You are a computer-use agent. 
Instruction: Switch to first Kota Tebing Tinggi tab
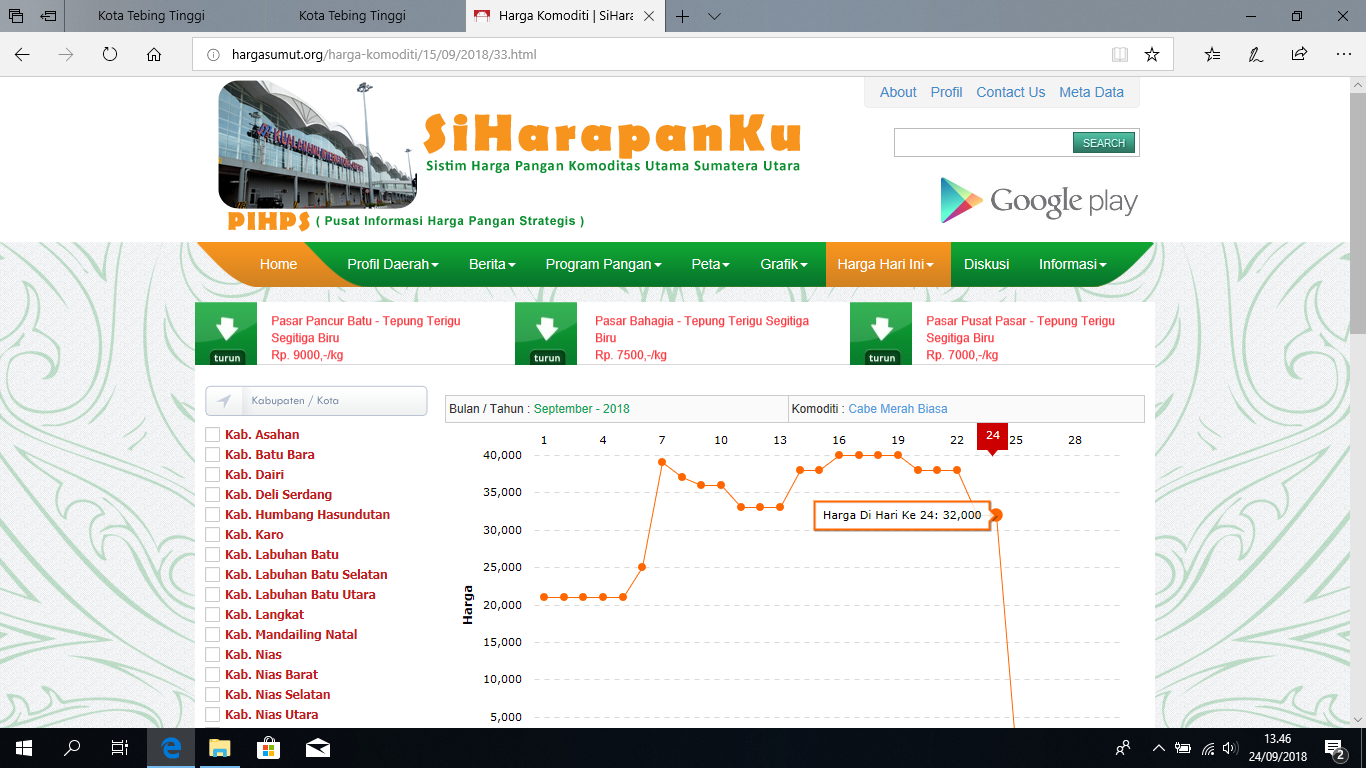click(146, 16)
